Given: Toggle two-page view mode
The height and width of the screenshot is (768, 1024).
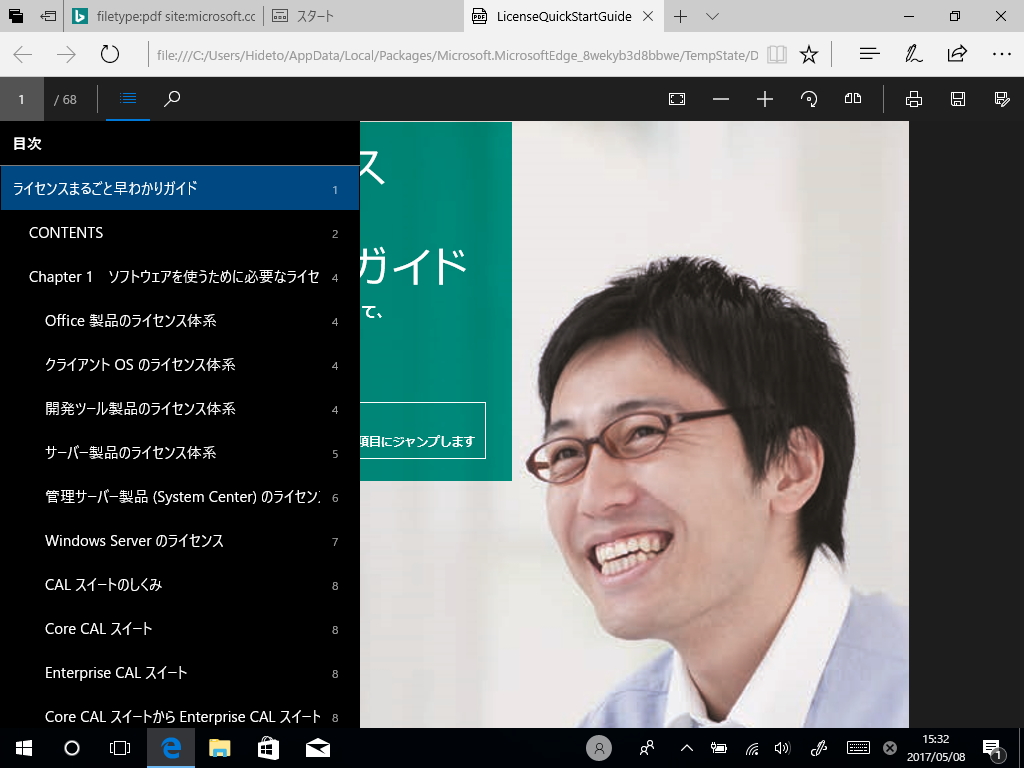Looking at the screenshot, I should 852,99.
